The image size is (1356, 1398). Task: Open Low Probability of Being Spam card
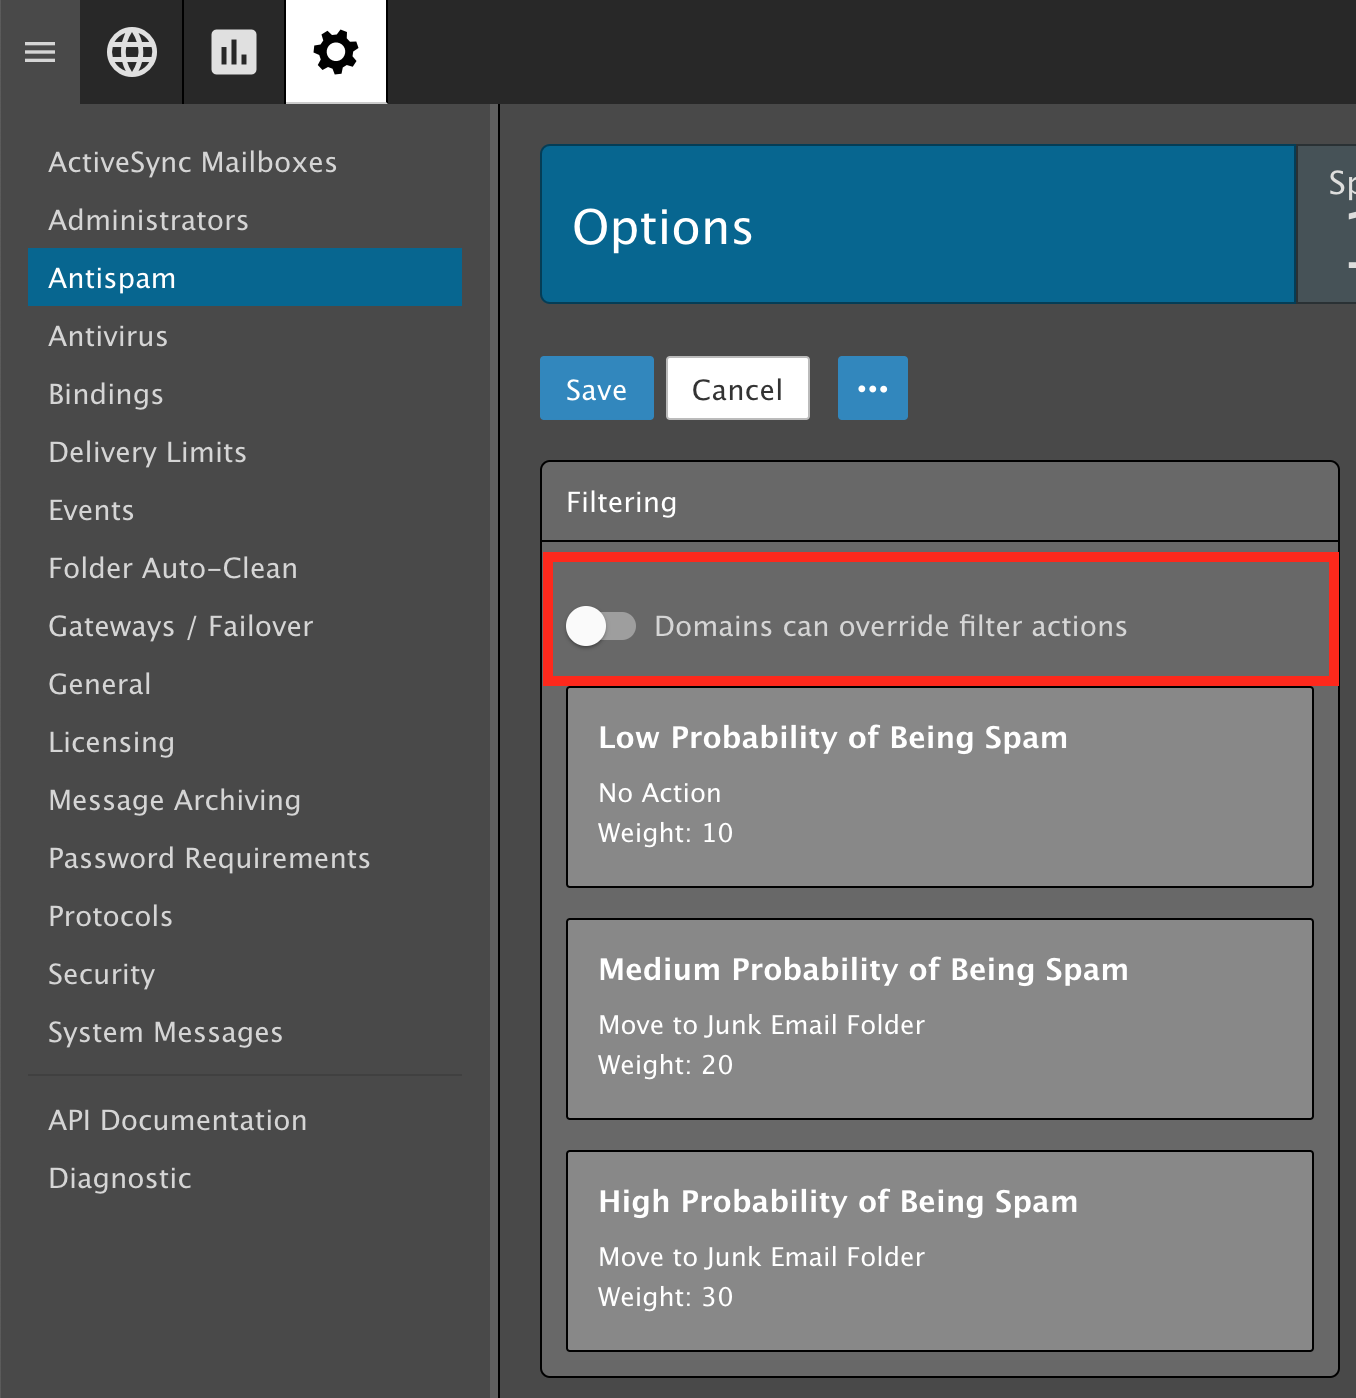[x=939, y=786]
